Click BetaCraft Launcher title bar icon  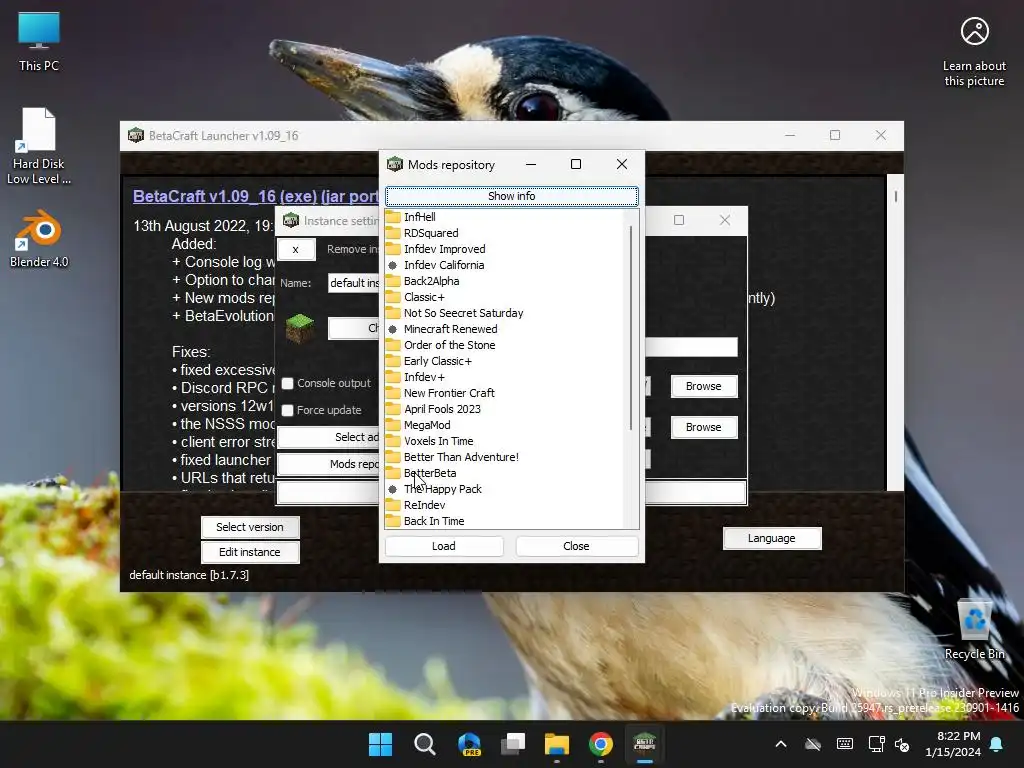pyautogui.click(x=136, y=135)
